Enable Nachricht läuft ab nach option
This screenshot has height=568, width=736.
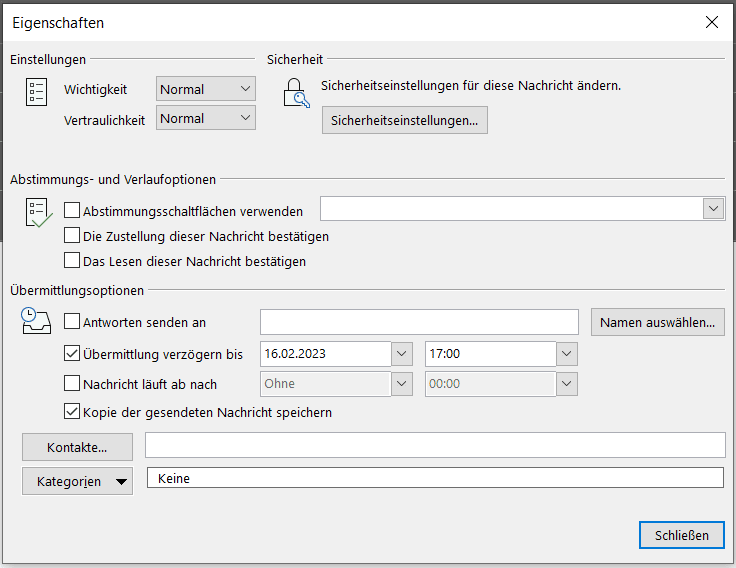click(72, 383)
